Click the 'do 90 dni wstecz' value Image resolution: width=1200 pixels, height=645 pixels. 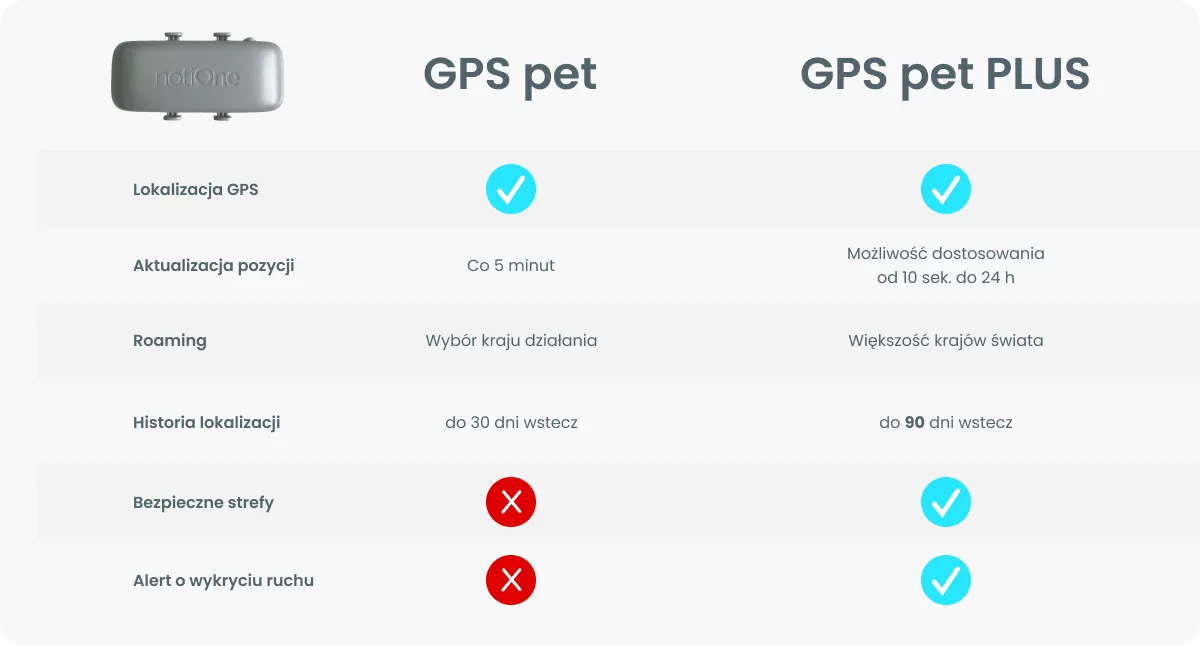pyautogui.click(x=946, y=422)
